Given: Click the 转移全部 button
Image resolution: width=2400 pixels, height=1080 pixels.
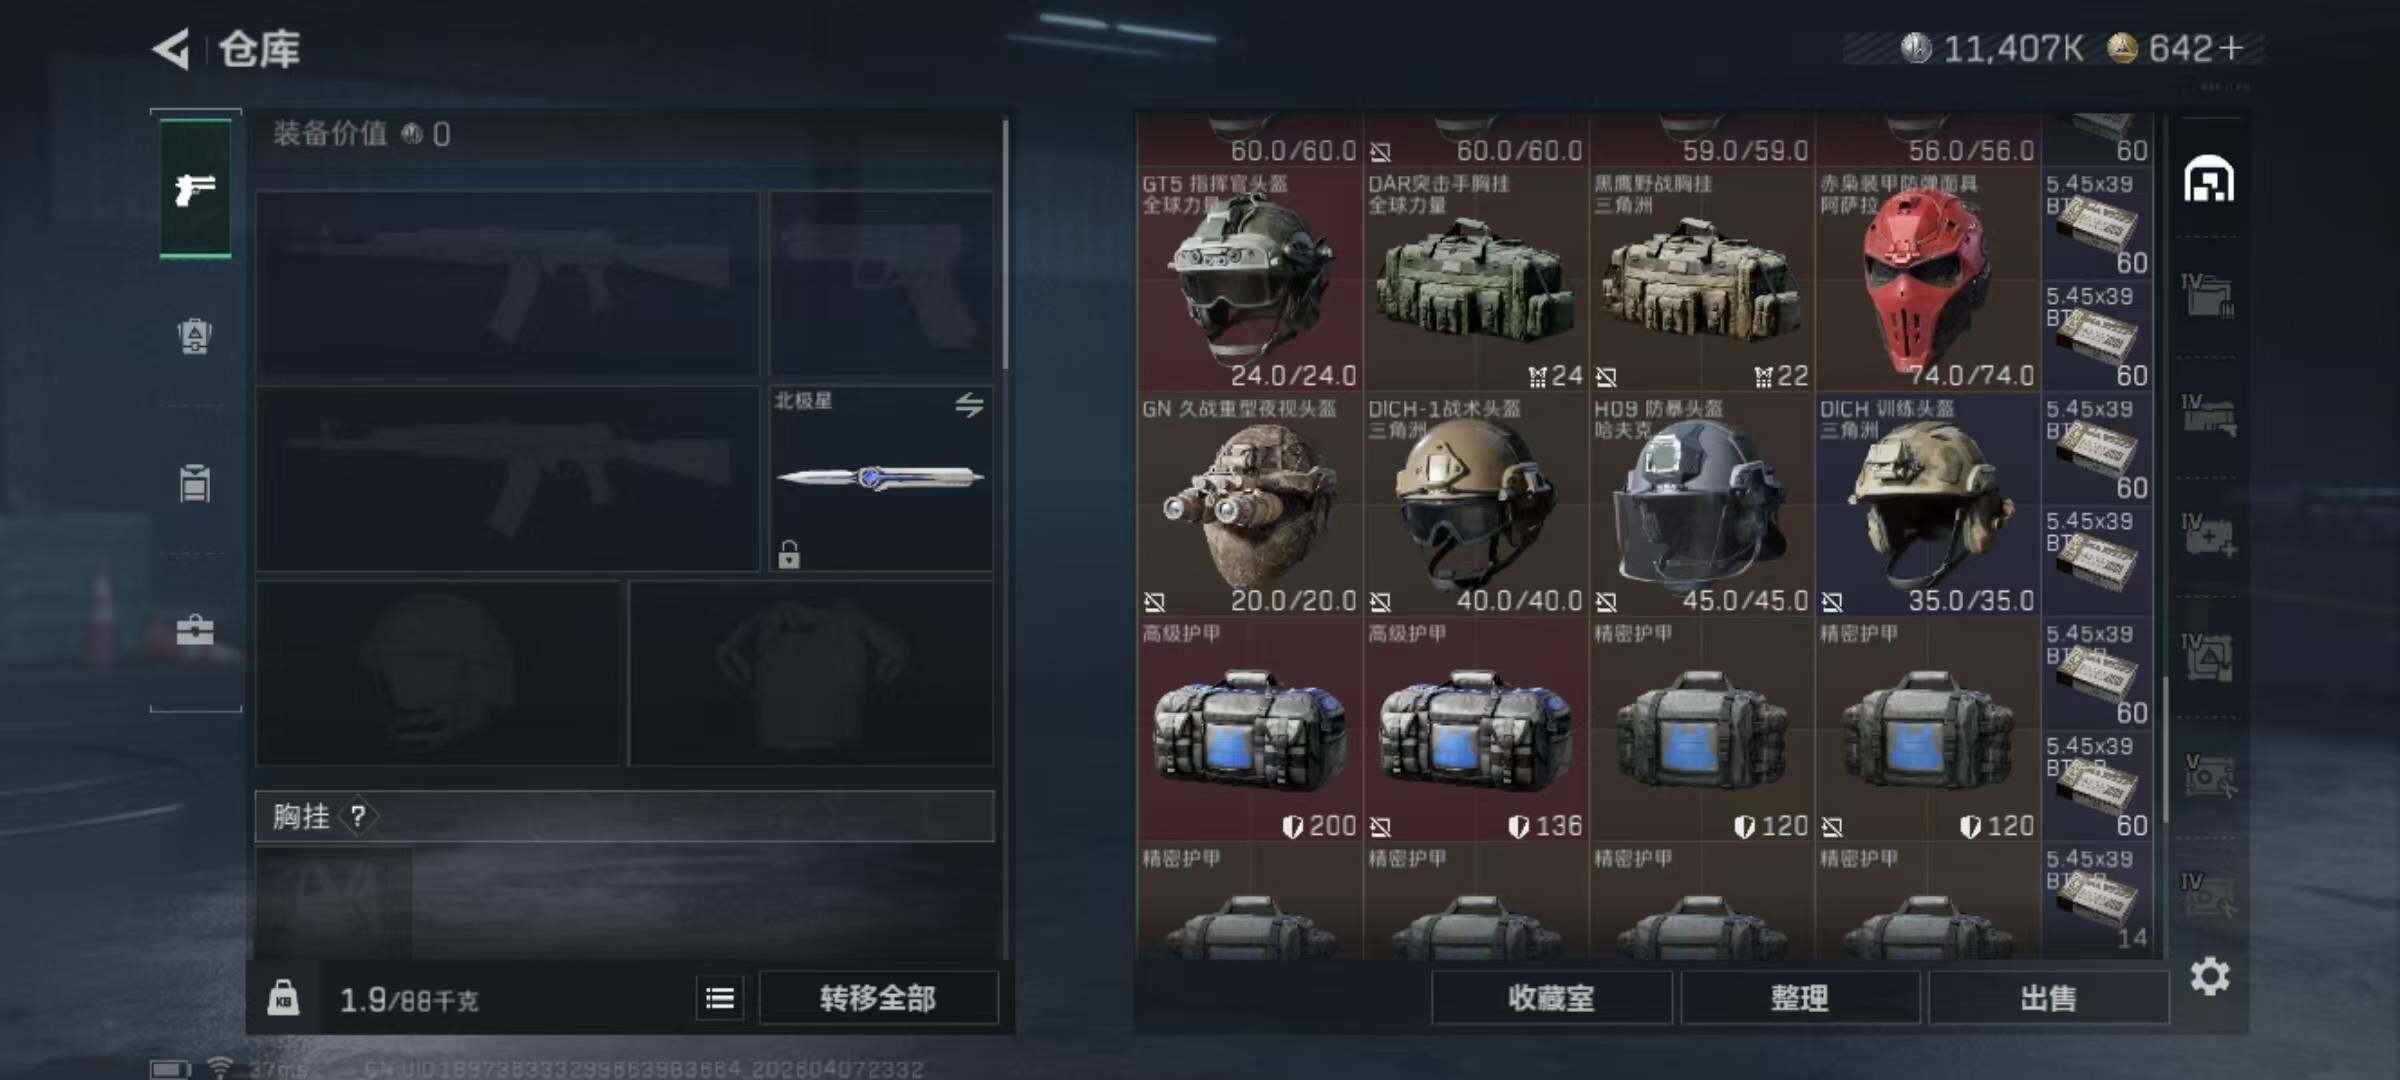Looking at the screenshot, I should click(x=878, y=998).
